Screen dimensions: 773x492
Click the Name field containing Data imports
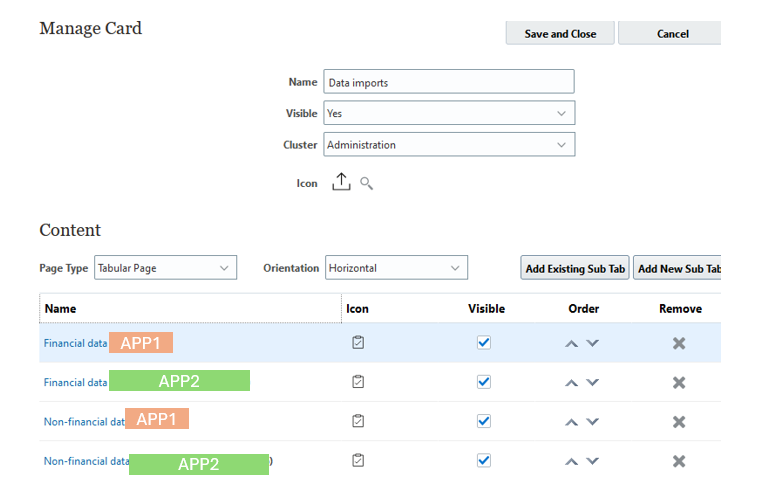449,82
